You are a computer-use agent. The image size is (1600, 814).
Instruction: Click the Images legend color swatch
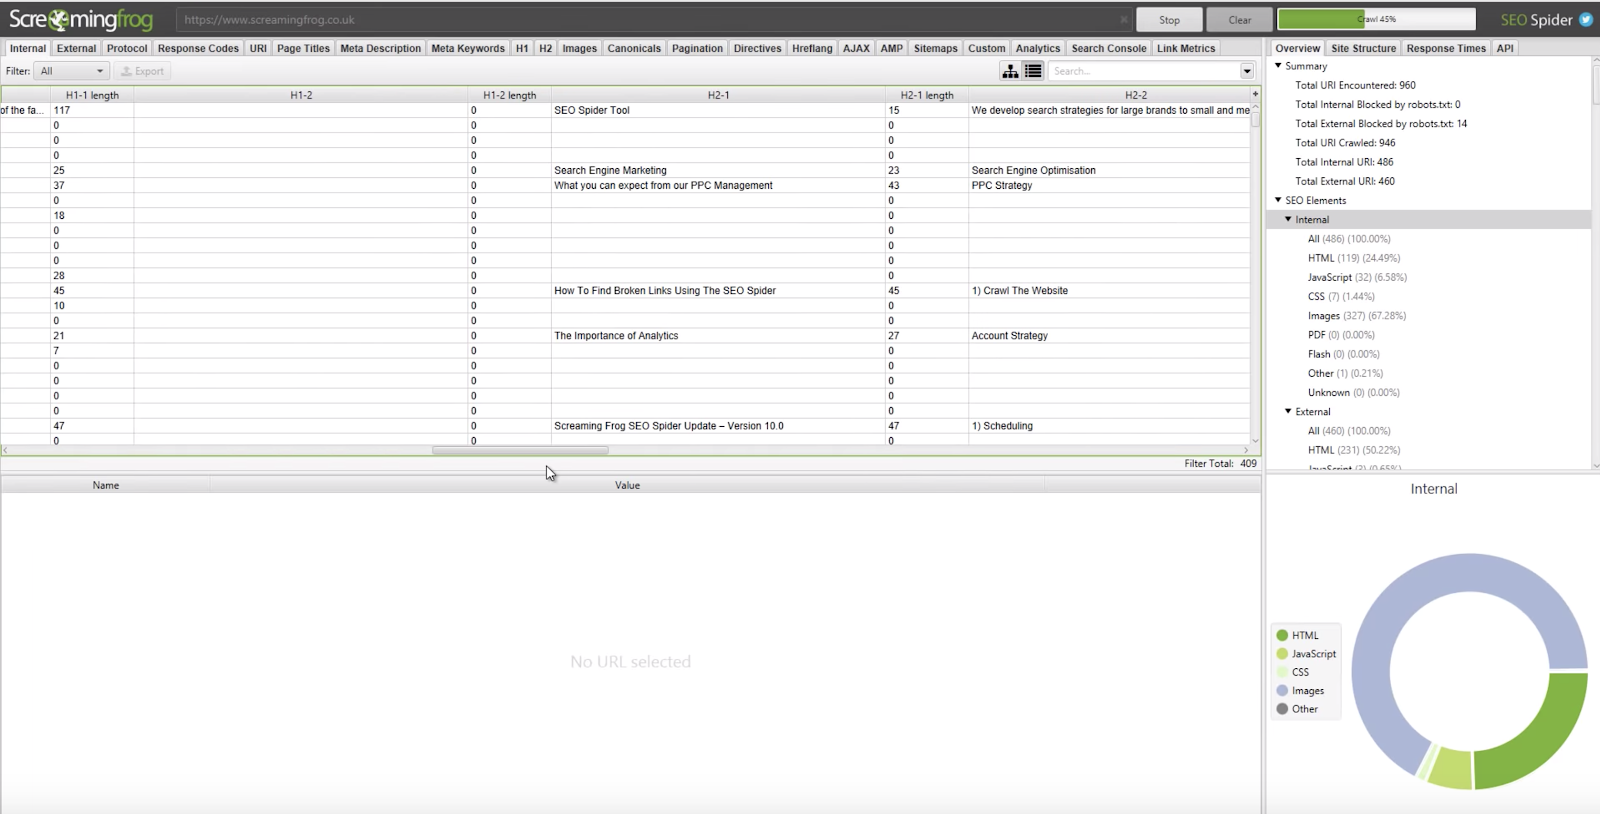coord(1282,691)
